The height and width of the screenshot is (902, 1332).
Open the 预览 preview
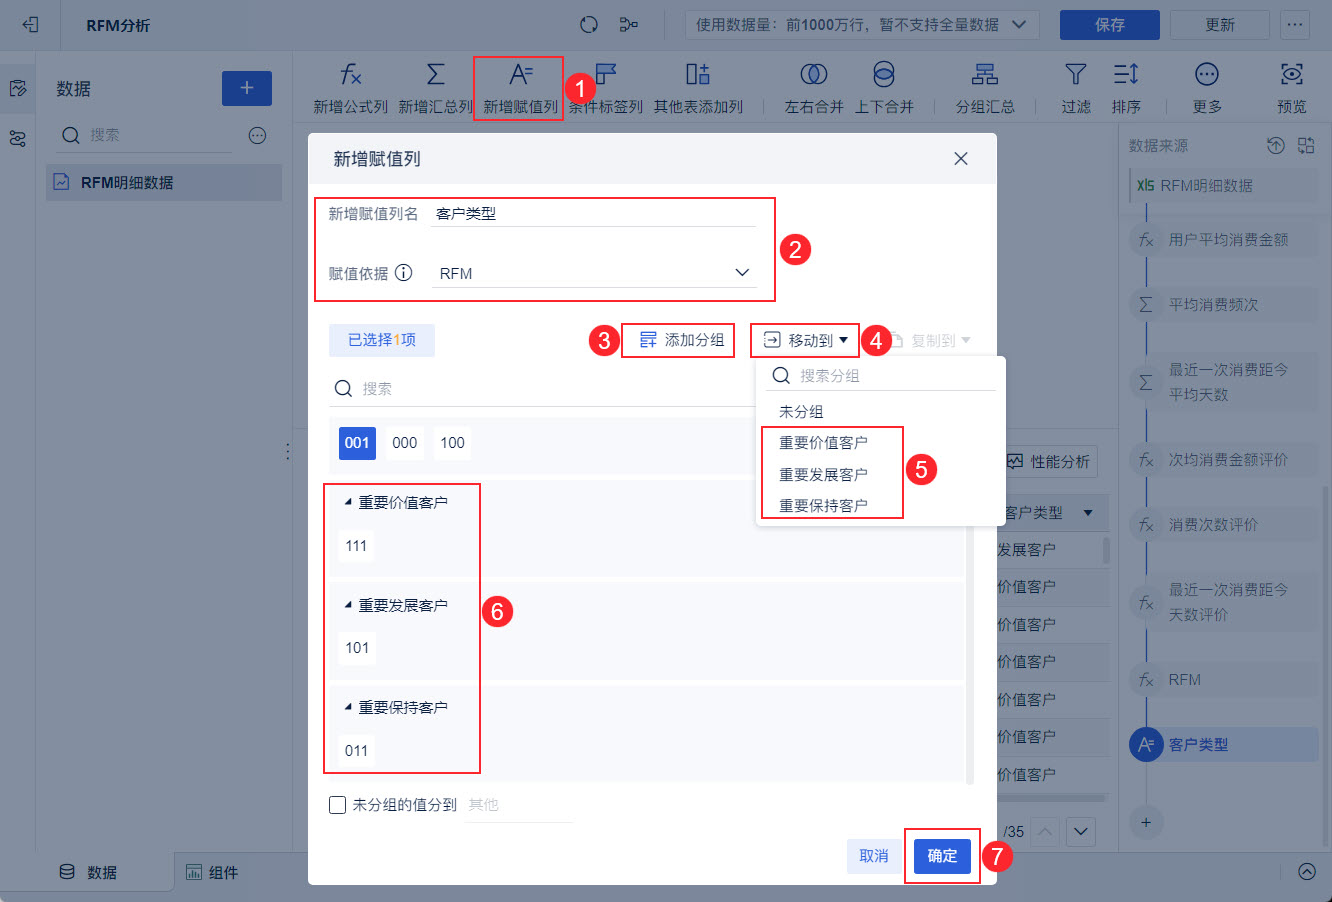[x=1292, y=88]
